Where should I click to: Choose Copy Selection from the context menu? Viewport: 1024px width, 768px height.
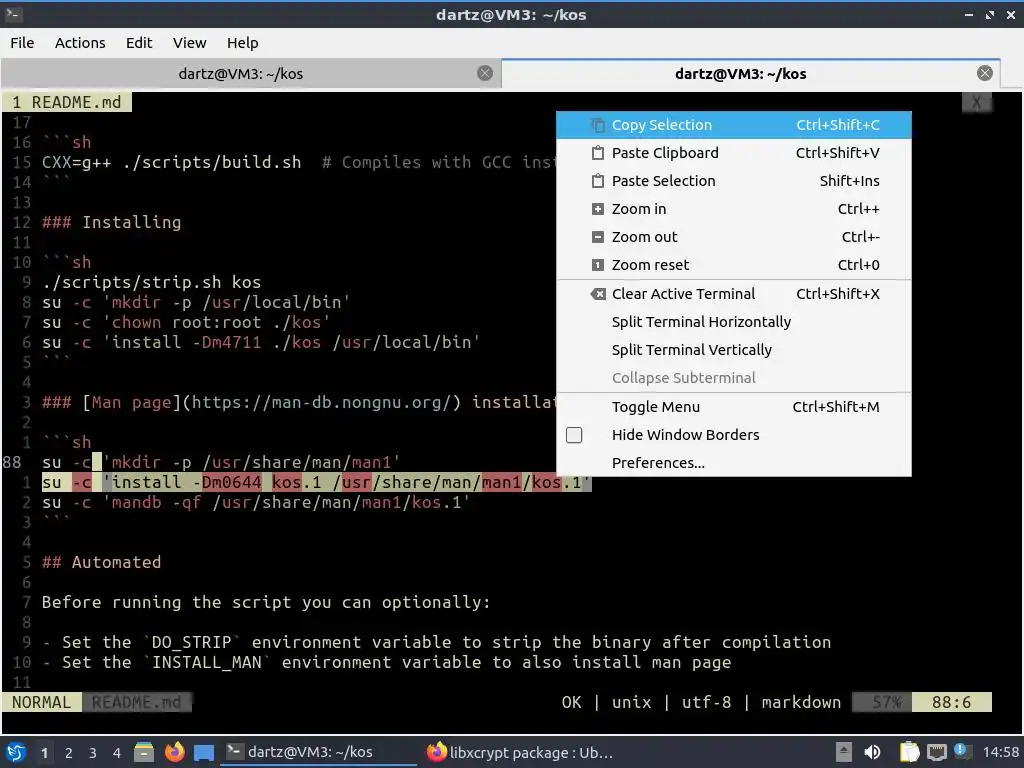point(733,125)
